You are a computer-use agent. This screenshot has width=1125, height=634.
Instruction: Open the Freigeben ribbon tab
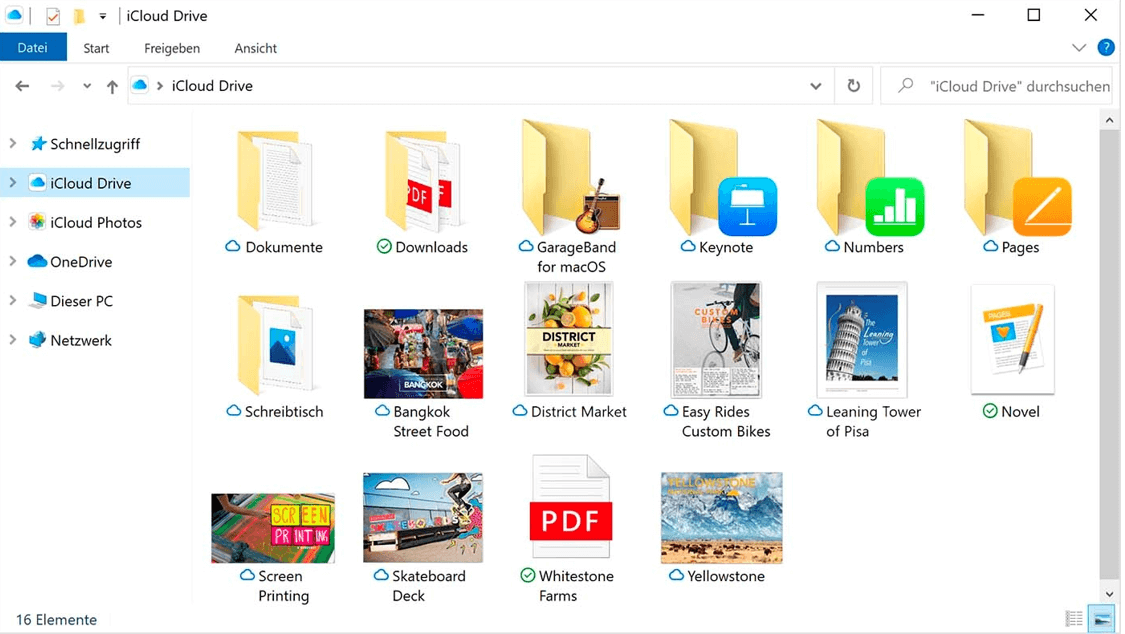172,48
